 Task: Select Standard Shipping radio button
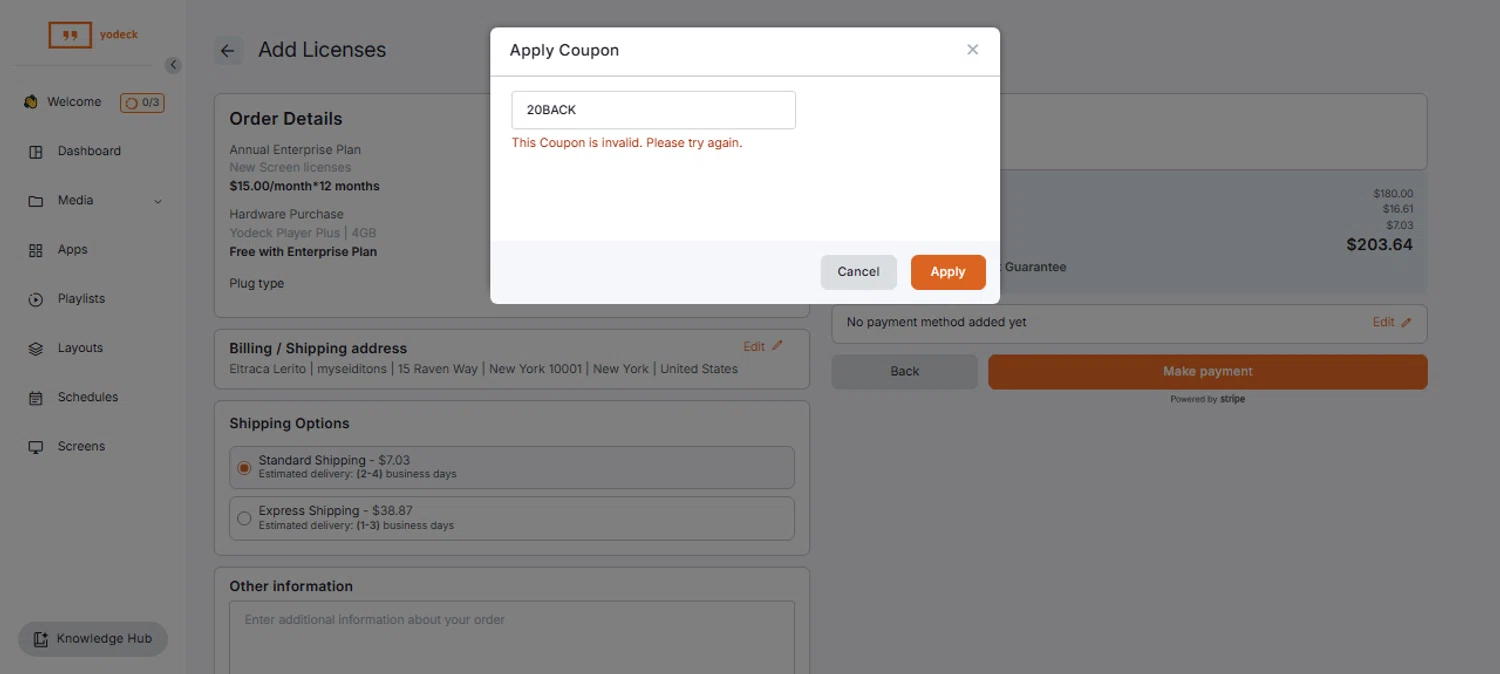(x=244, y=467)
